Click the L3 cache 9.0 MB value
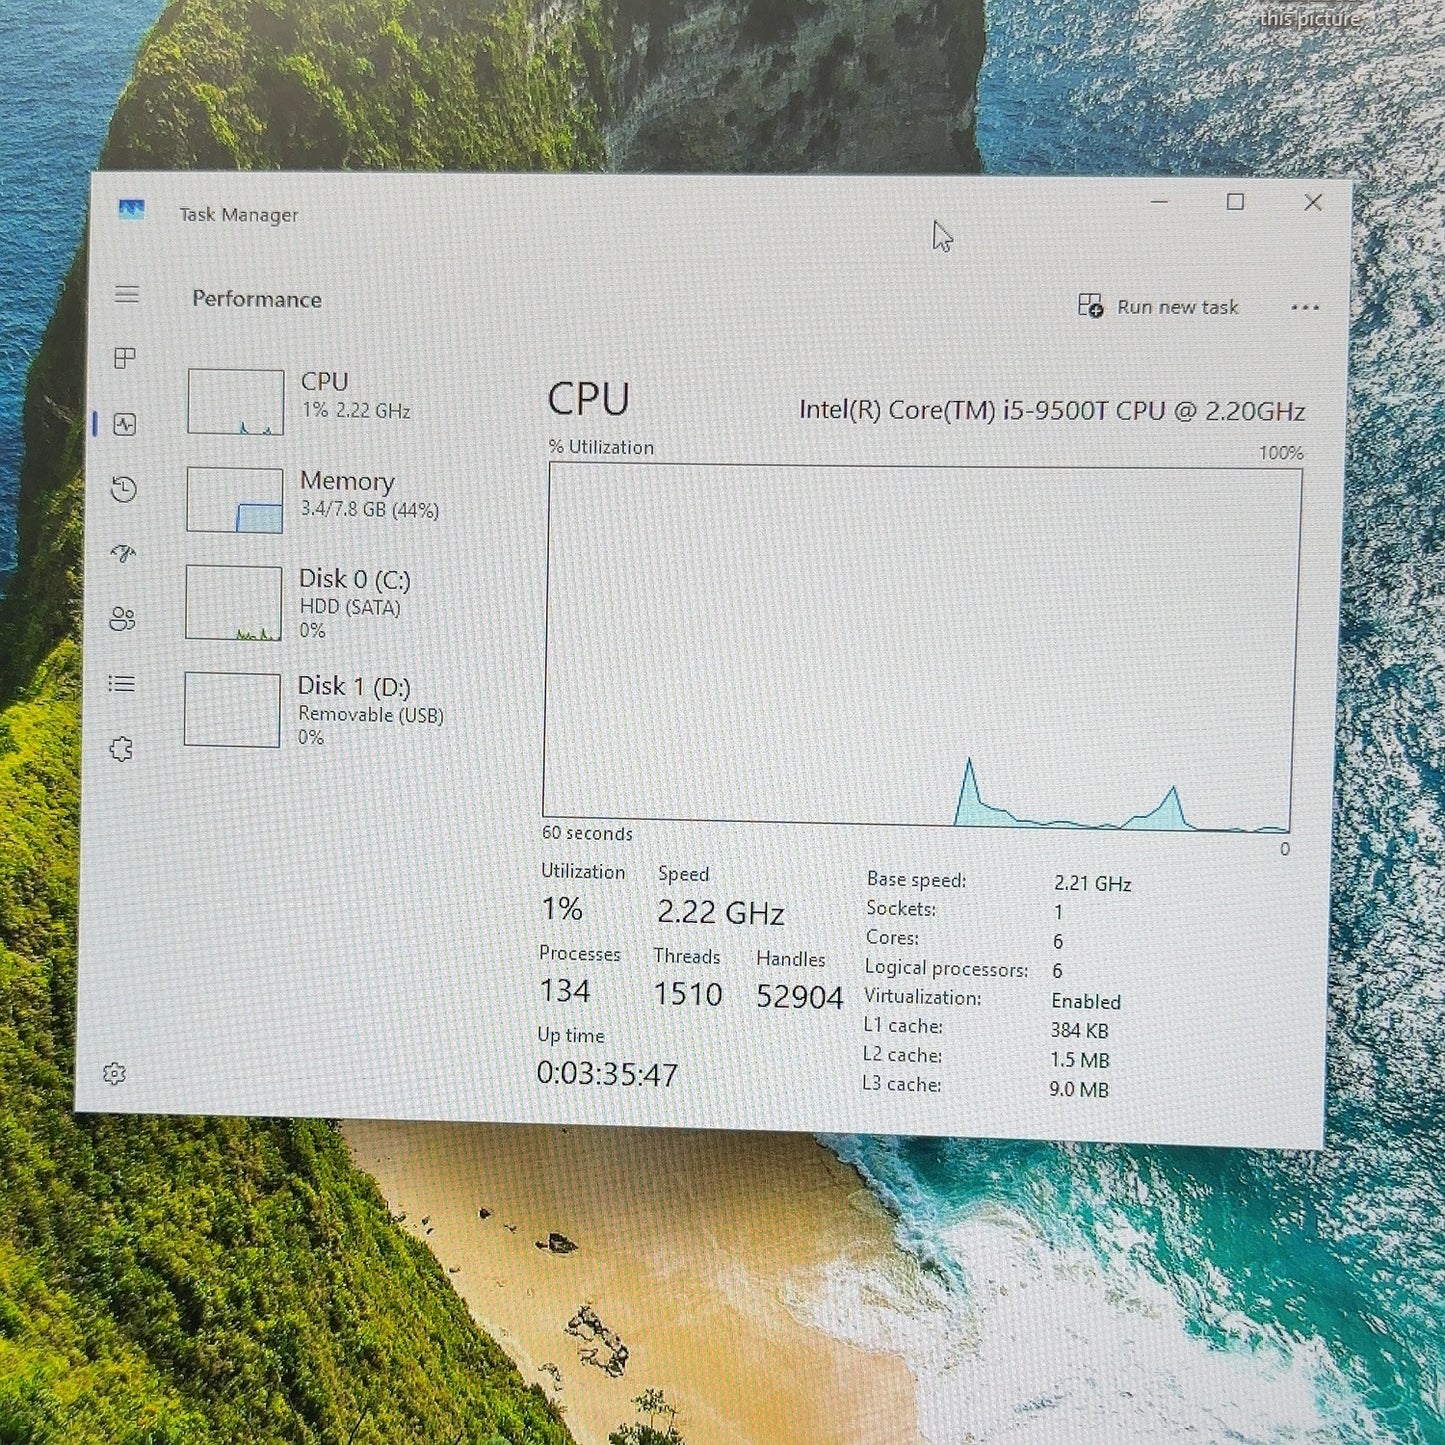The height and width of the screenshot is (1445, 1445). 1079,1089
